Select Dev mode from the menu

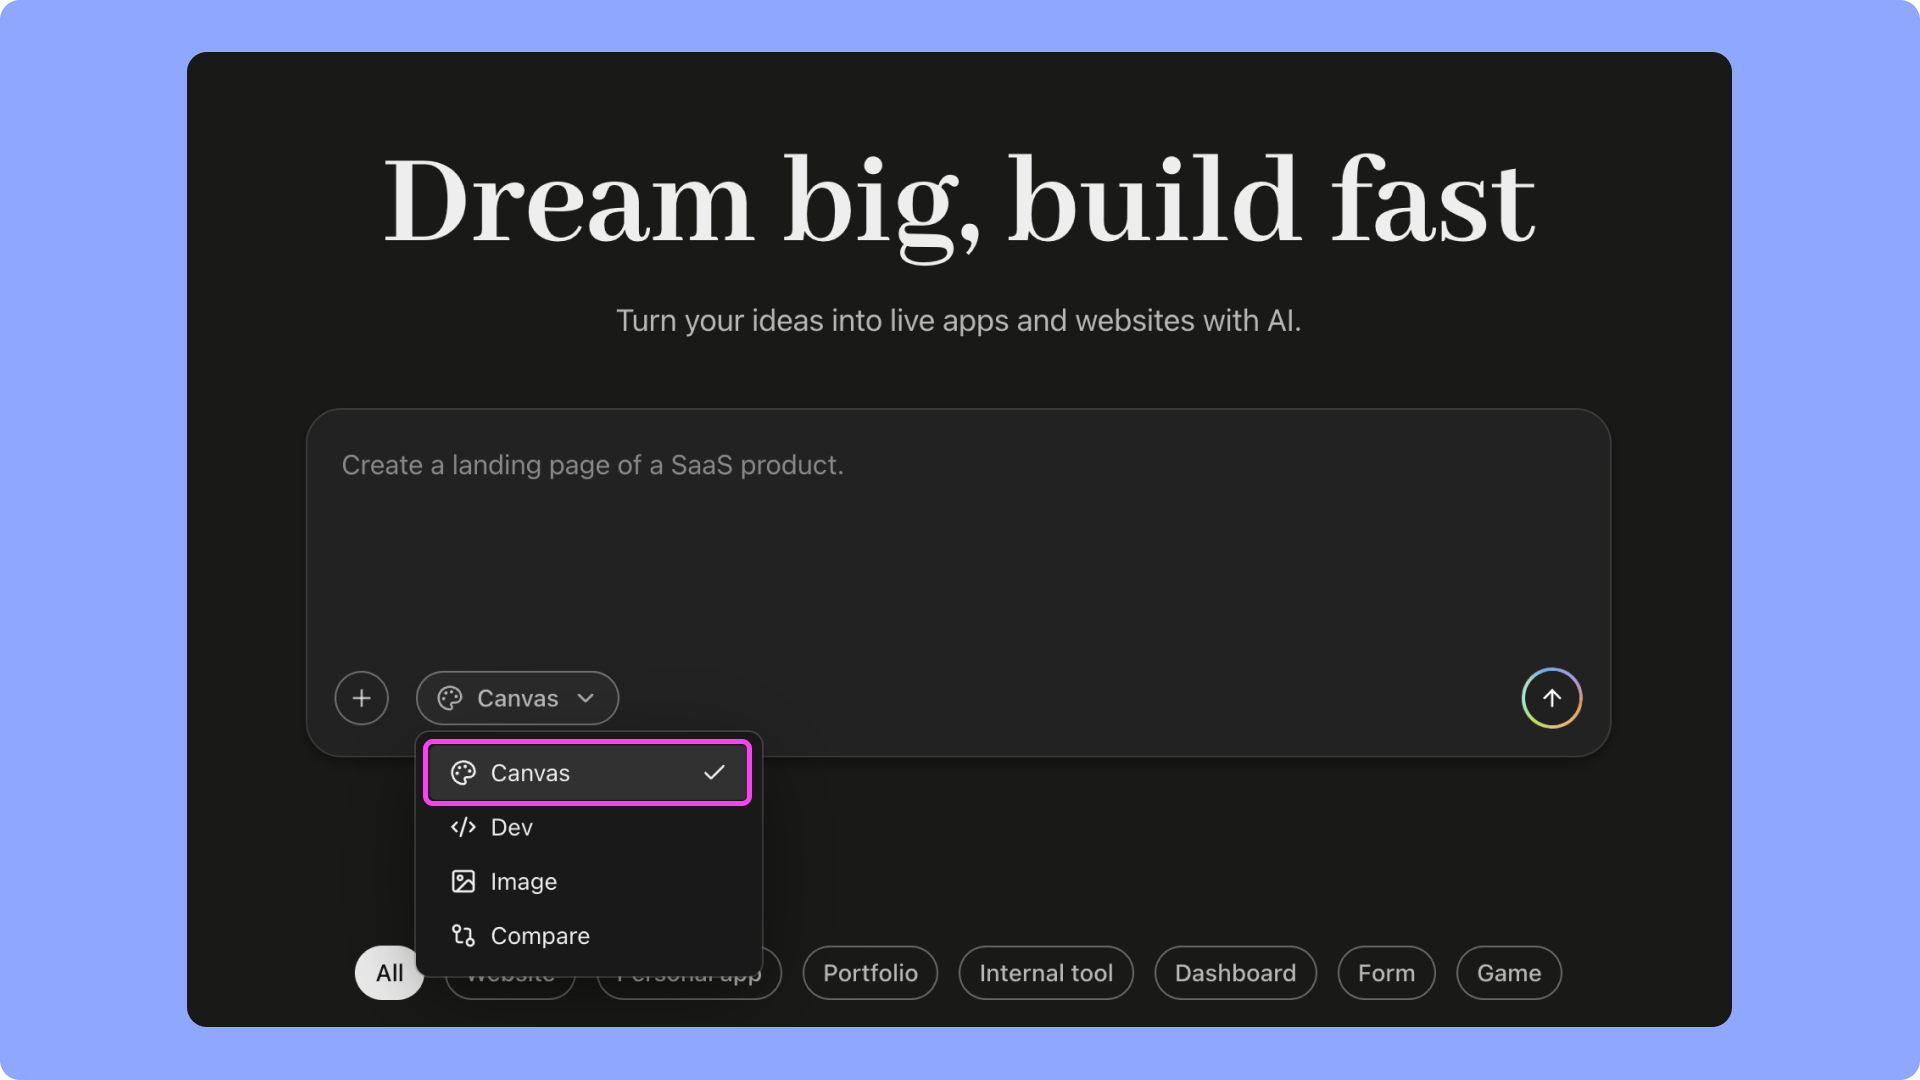[511, 827]
